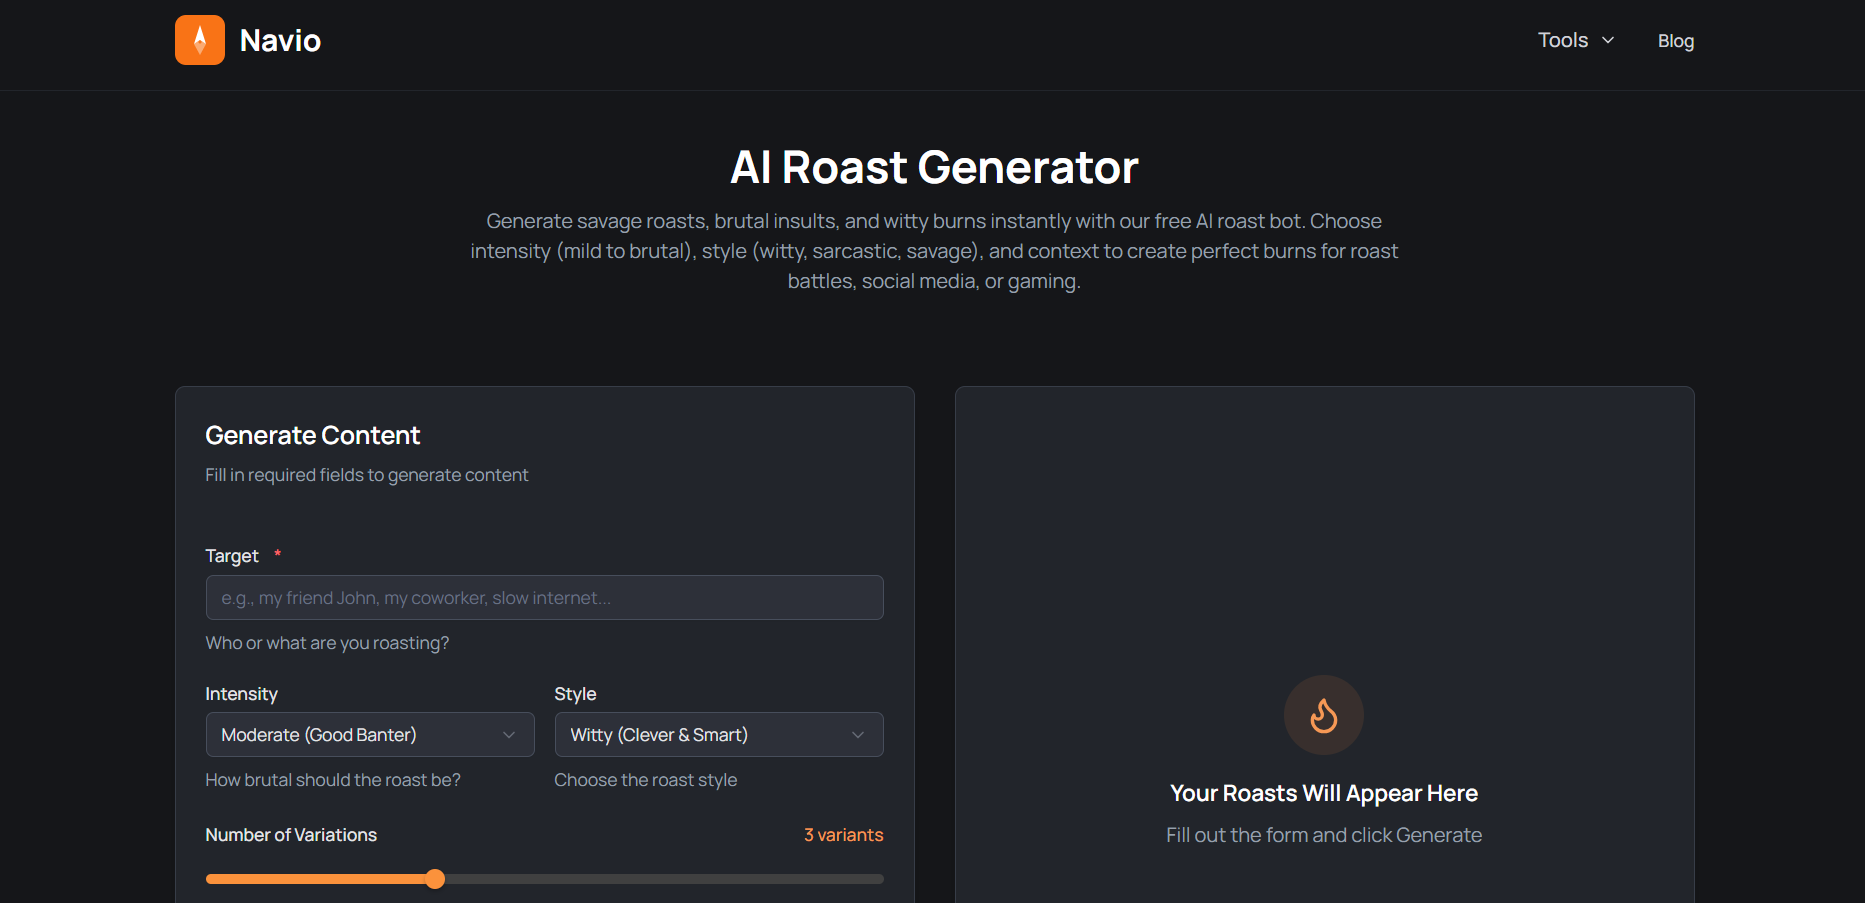Click 'Who or what are you roasting?' hint
1865x903 pixels.
pos(327,643)
